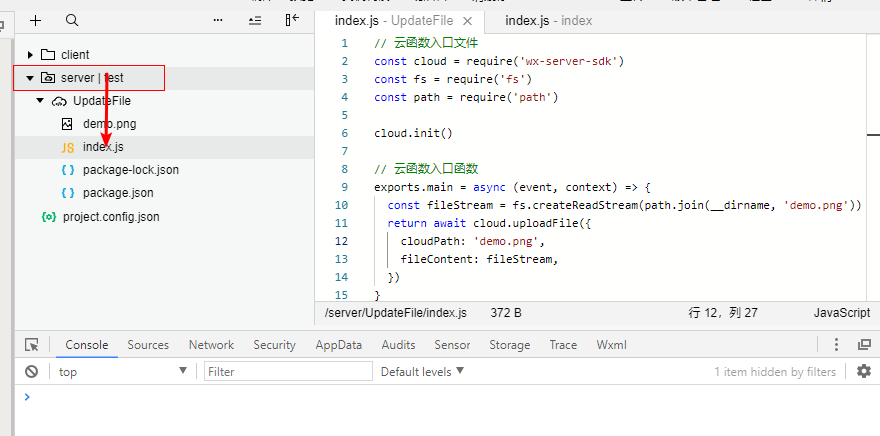Switch to the Network tab
The height and width of the screenshot is (436, 880).
pyautogui.click(x=211, y=345)
